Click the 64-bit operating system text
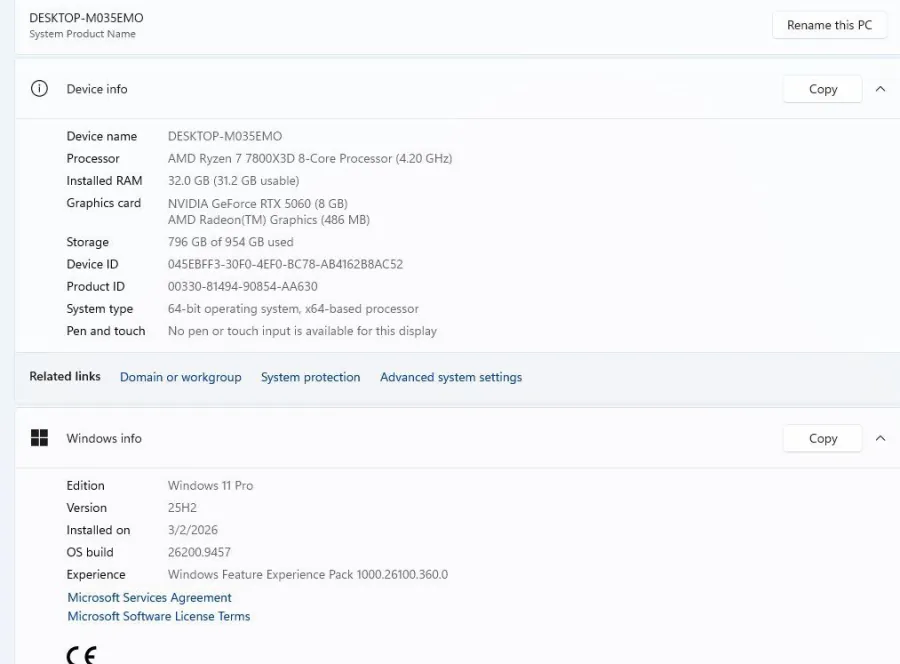 point(293,309)
